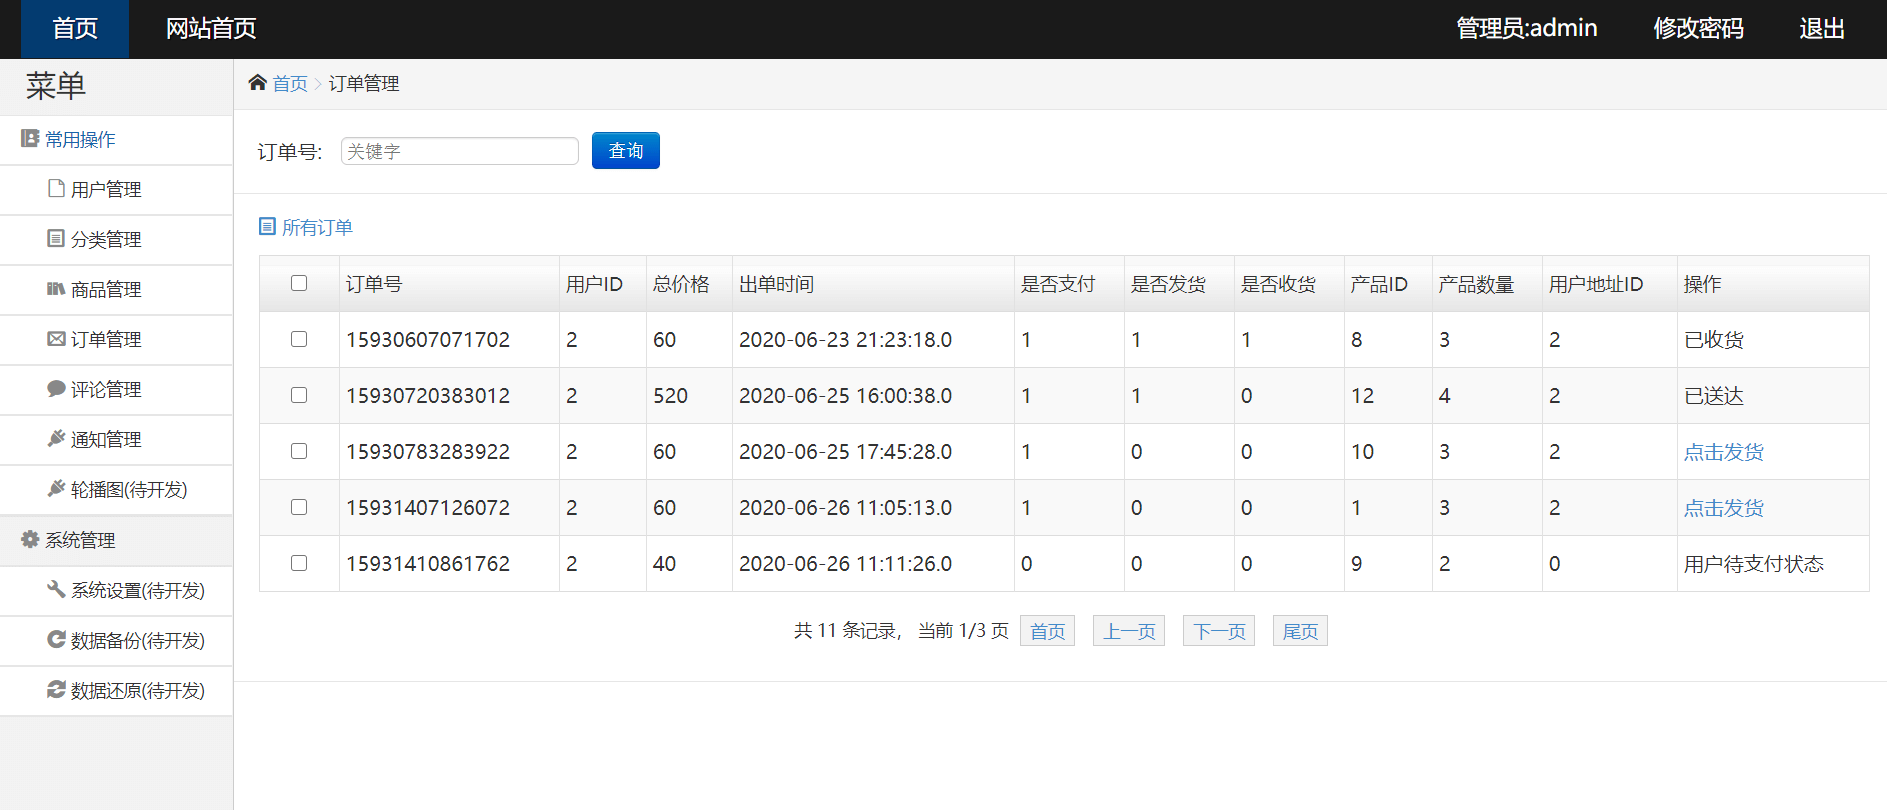The image size is (1887, 810).
Task: Click 管理员:admin in the top bar
Action: (x=1527, y=29)
